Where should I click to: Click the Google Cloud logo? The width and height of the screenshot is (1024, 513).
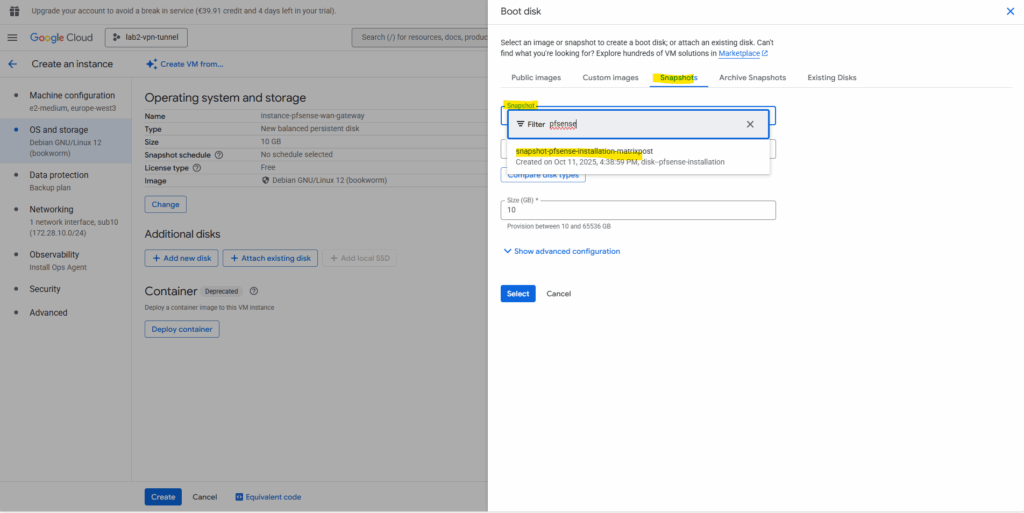(x=61, y=38)
